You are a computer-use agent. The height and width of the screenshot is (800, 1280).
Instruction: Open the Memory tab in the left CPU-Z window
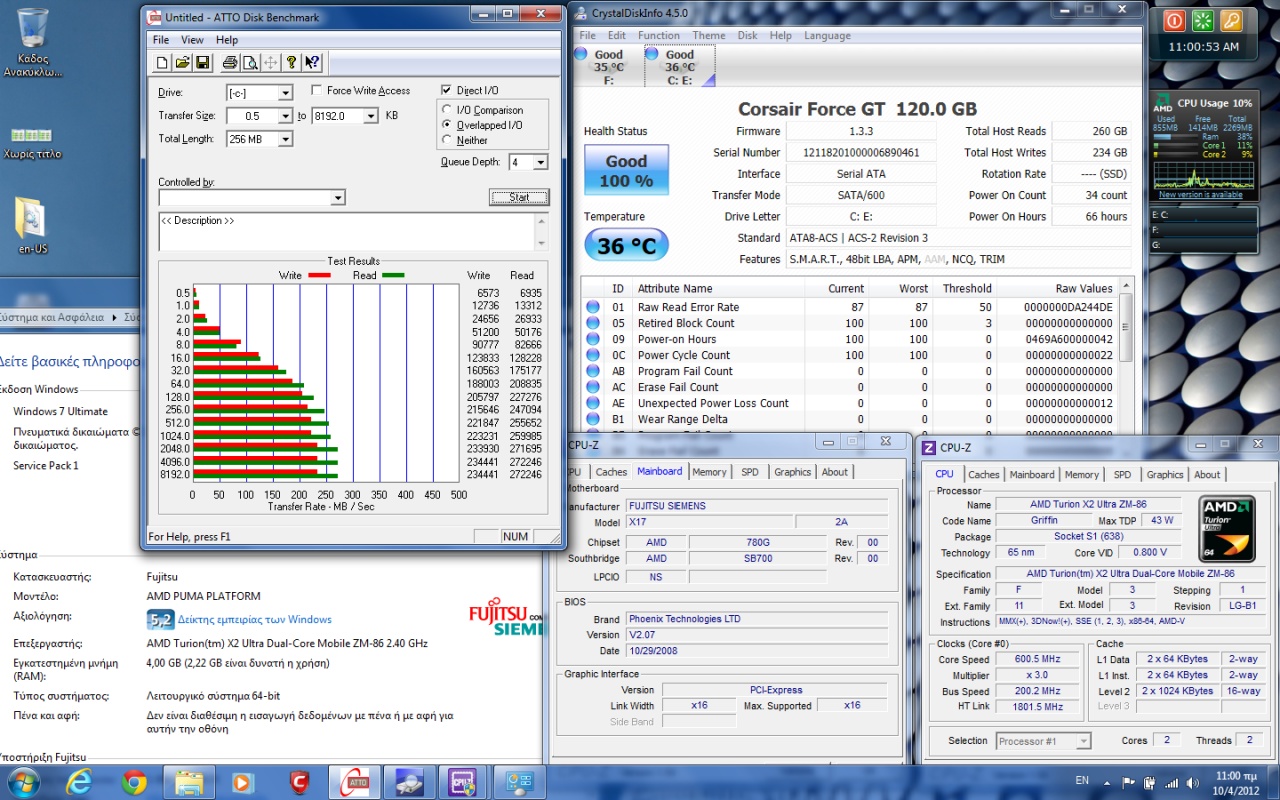[709, 472]
